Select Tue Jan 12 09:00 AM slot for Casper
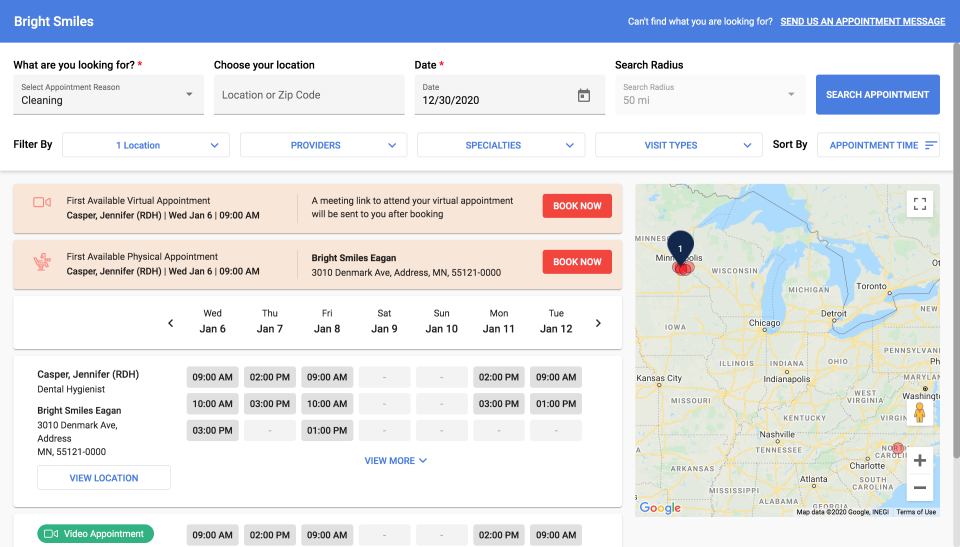Viewport: 960px width, 547px height. point(556,377)
